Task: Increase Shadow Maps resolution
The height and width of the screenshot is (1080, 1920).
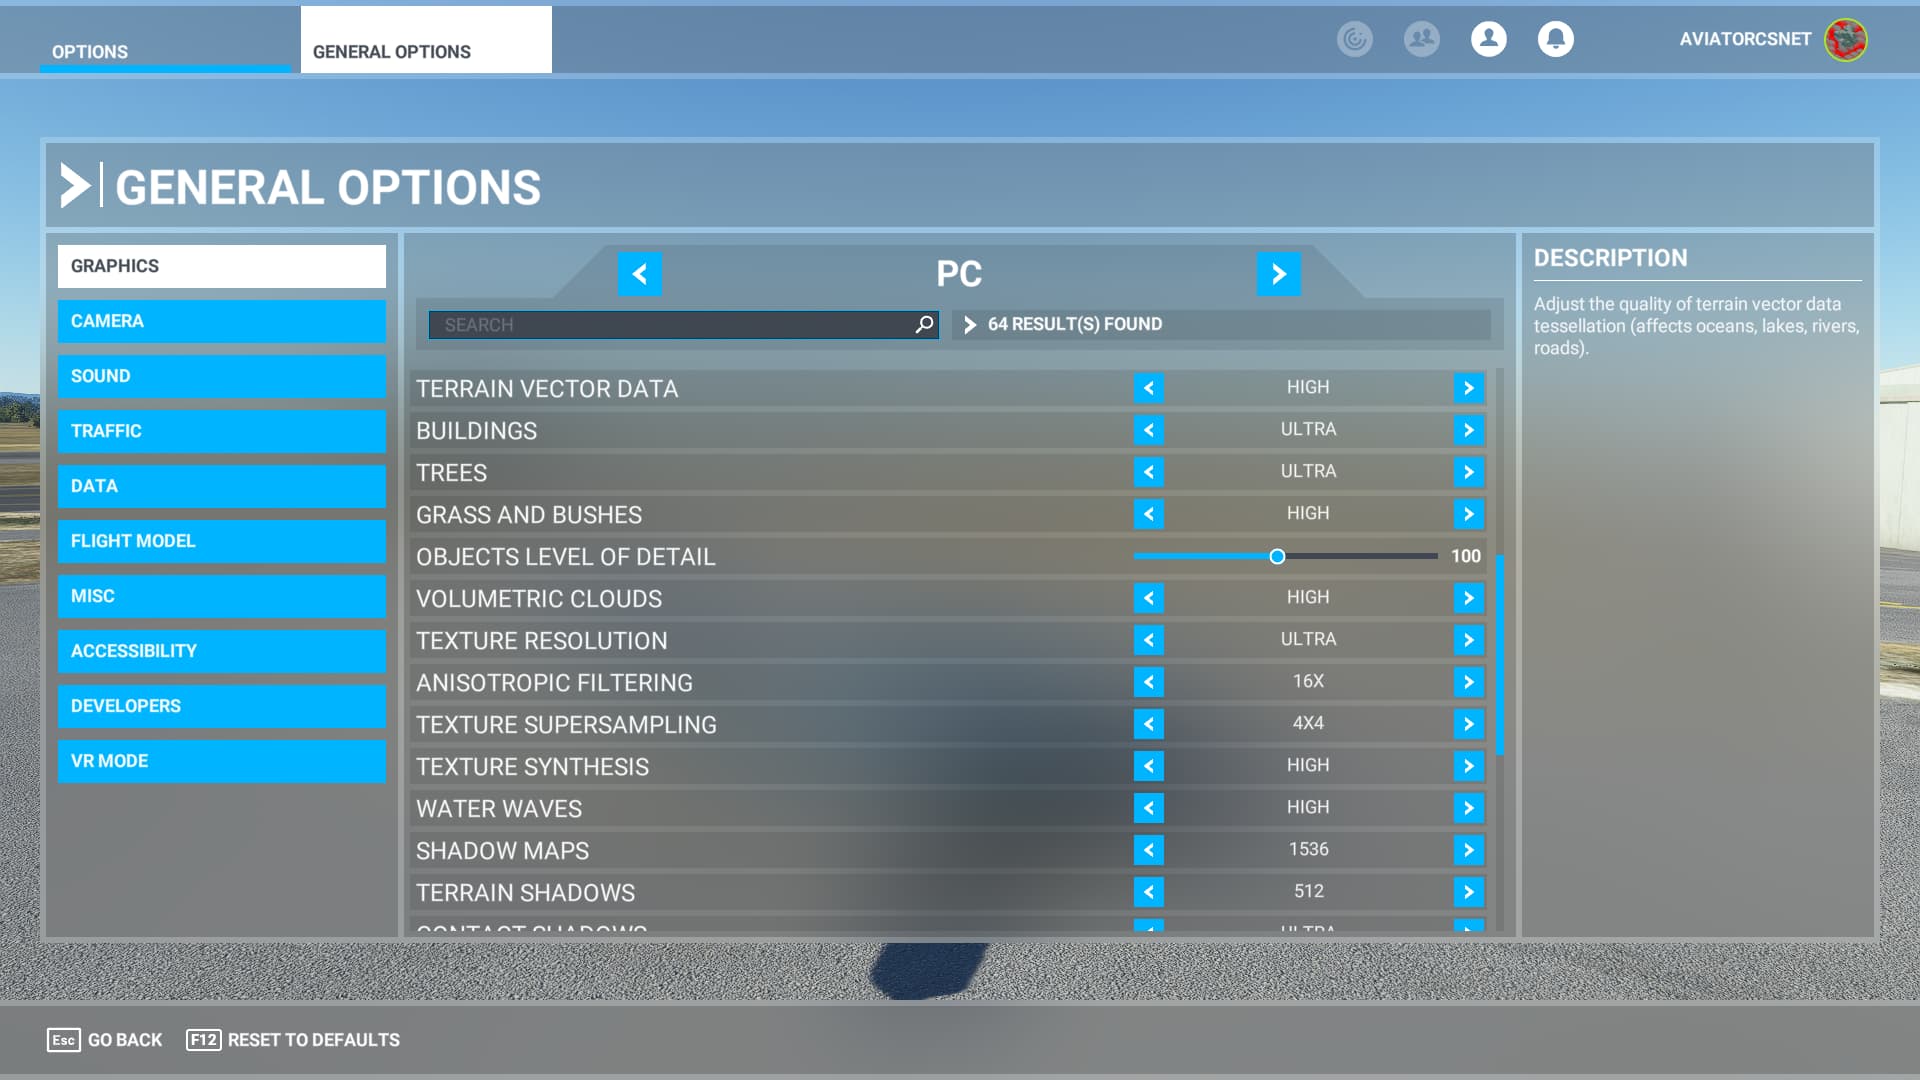Action: pos(1468,850)
